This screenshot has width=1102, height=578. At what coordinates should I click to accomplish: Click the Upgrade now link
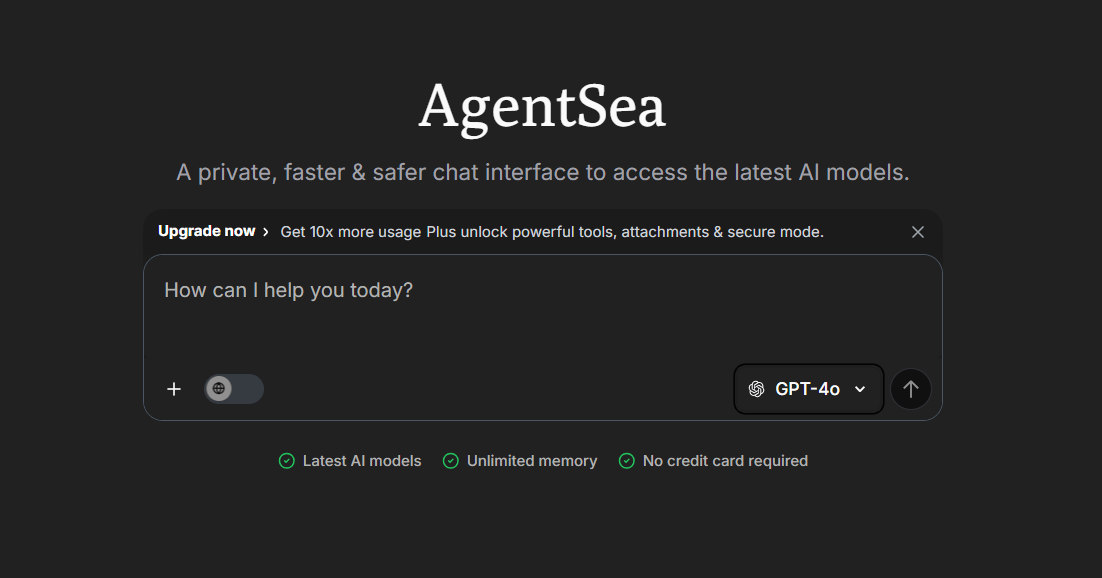click(205, 231)
